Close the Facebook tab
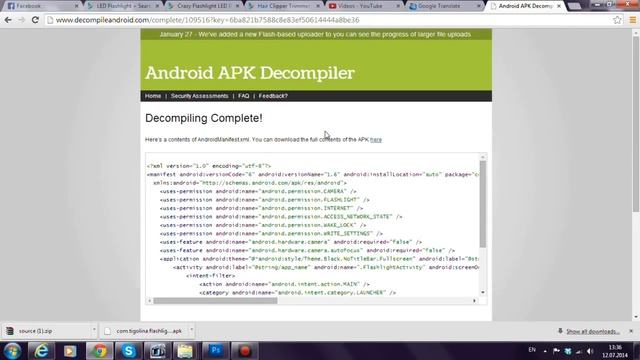This screenshot has height=360, width=640. coord(76,6)
